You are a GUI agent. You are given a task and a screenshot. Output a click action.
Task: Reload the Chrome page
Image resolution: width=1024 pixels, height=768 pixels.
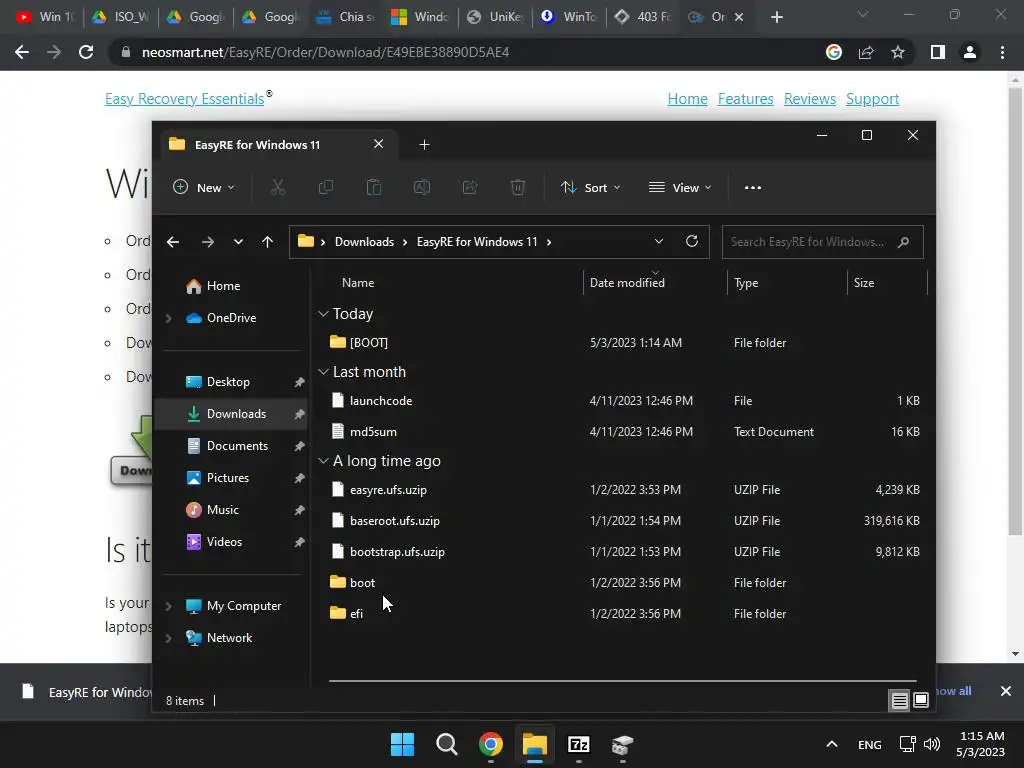click(86, 52)
